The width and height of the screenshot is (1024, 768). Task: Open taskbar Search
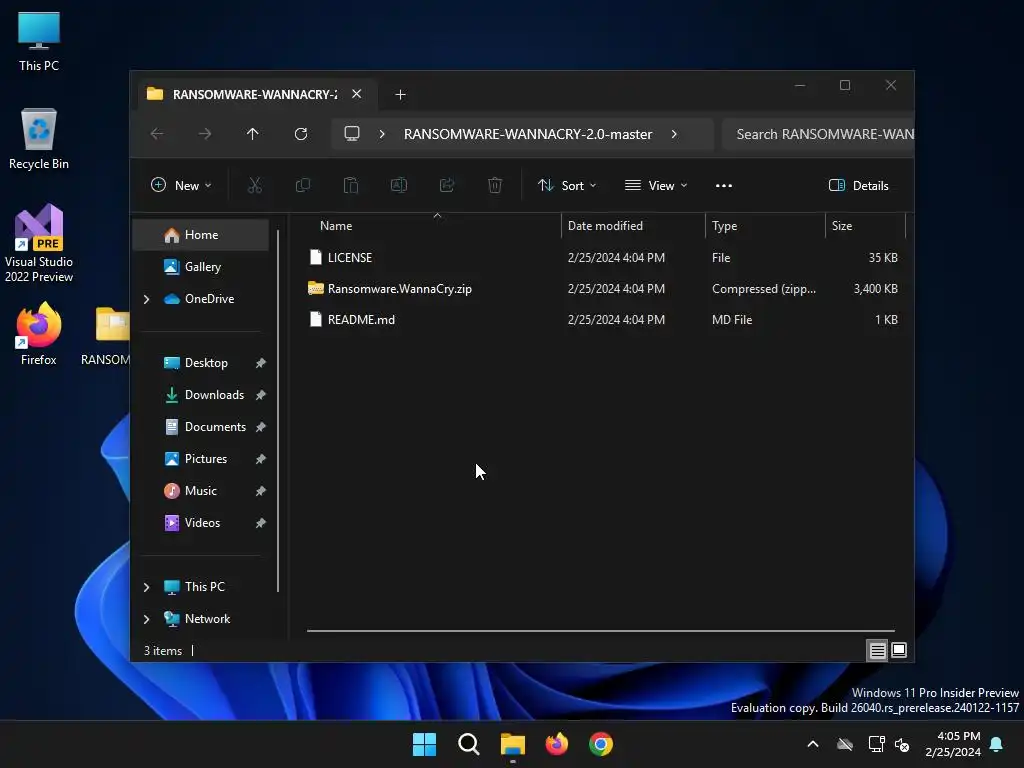click(x=469, y=744)
